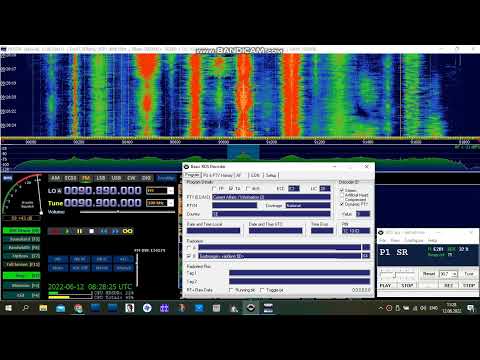Click the green play button in HDSDR
480x360 pixels.
(67, 231)
